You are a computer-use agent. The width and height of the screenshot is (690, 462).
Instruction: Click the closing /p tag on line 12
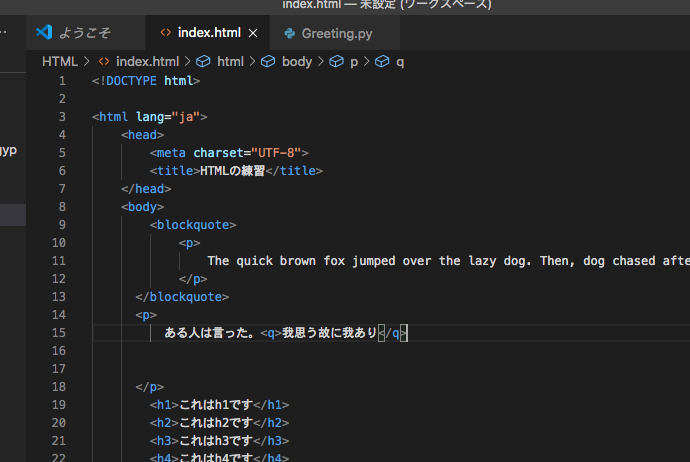(193, 279)
